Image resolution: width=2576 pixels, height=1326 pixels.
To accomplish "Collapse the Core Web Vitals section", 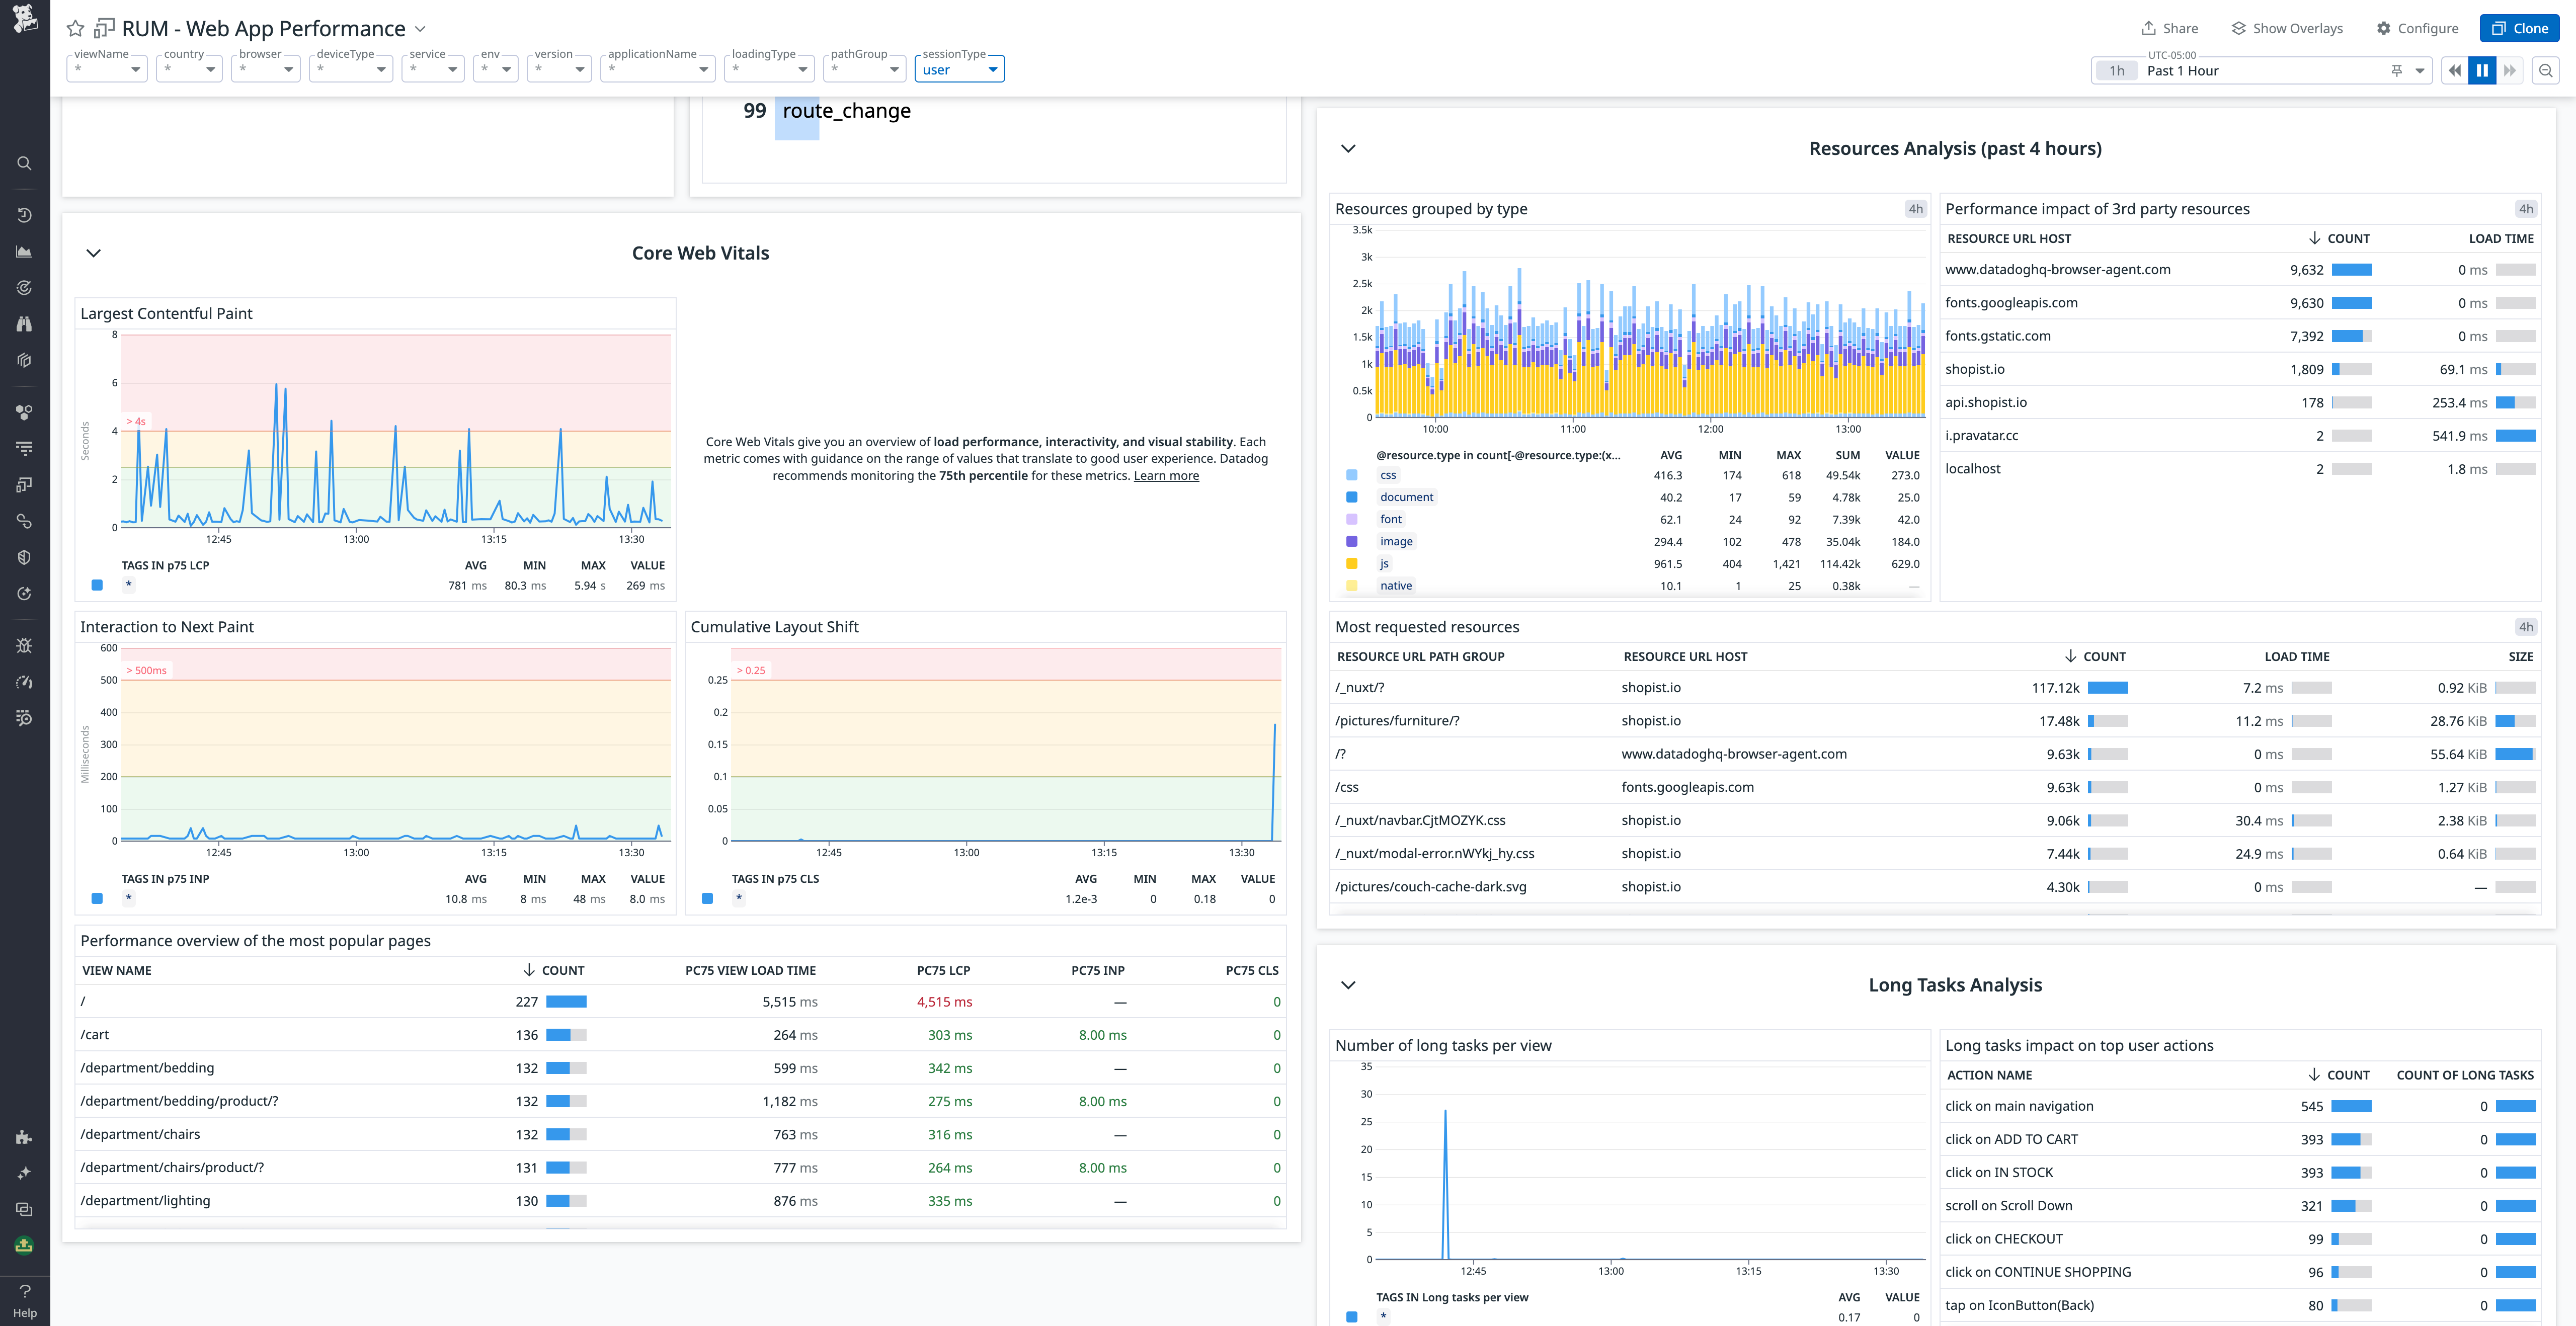I will pos(93,253).
